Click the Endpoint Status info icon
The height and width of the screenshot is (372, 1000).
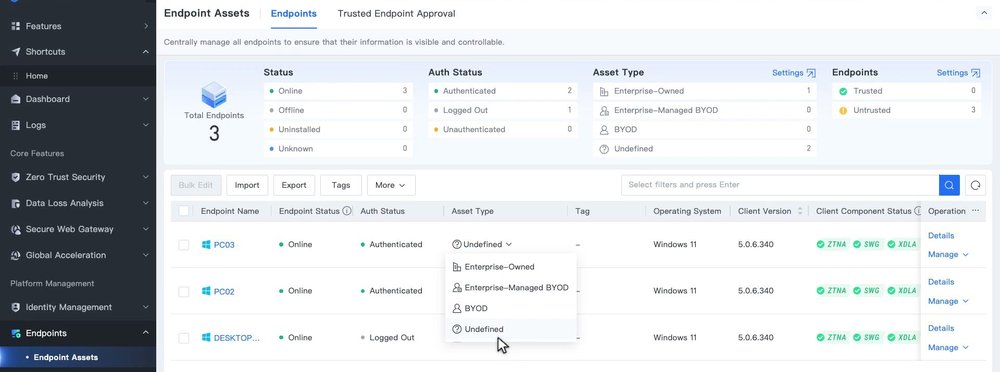(346, 211)
